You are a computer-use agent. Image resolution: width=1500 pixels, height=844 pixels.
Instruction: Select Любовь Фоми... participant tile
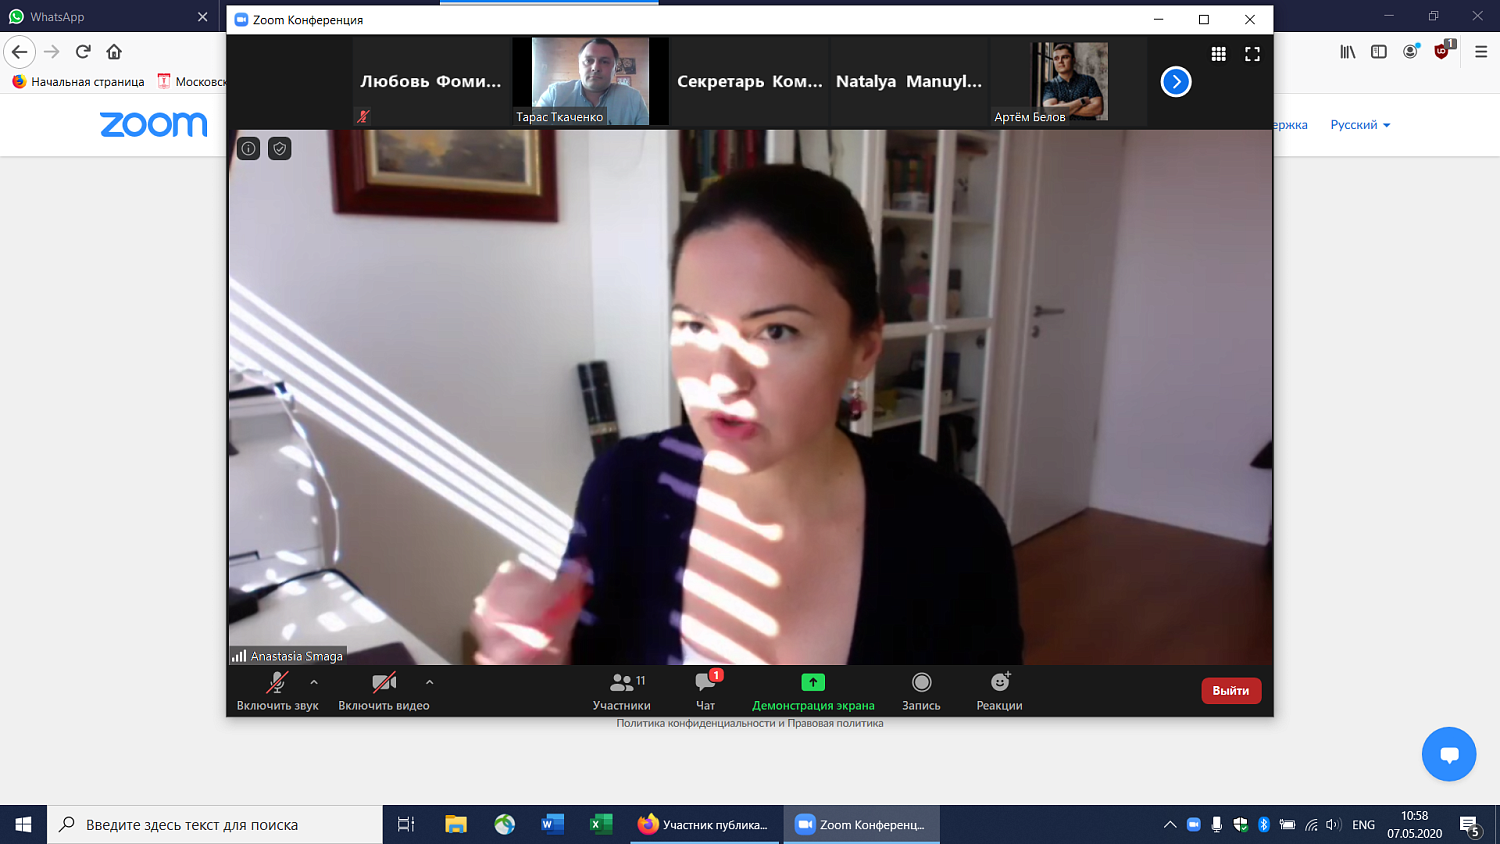[x=431, y=81]
